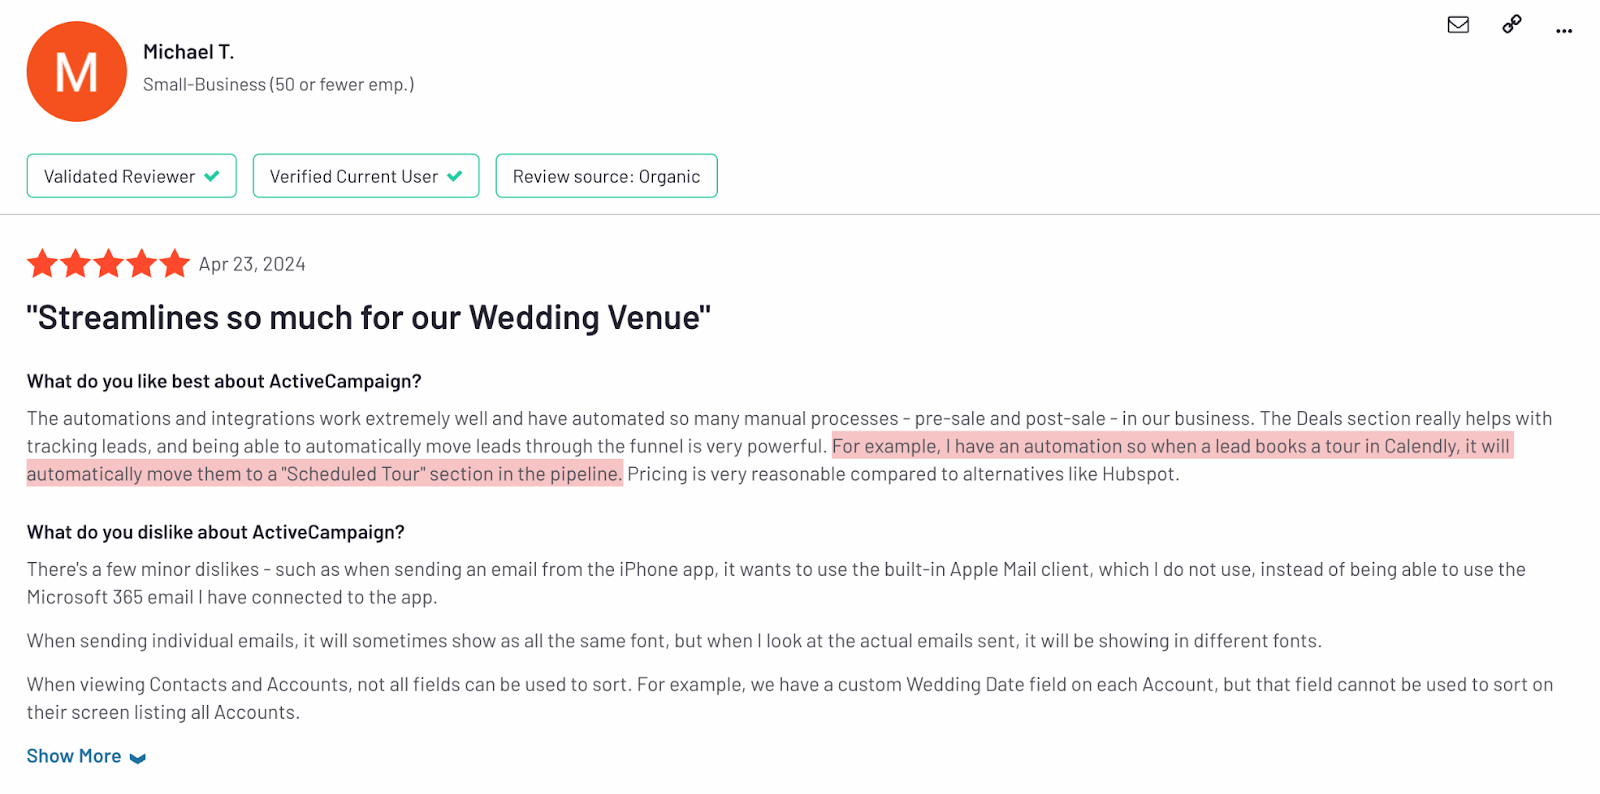Click the Verified Current User checkmark icon
This screenshot has width=1600, height=794.
pos(455,176)
